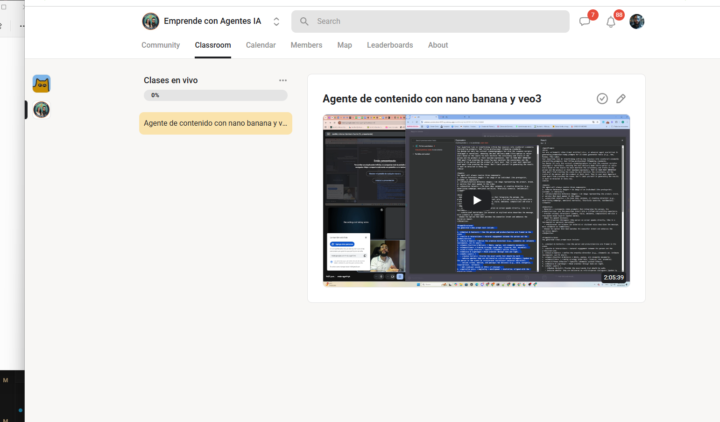Switch to the Community tab
720x422 pixels.
click(x=160, y=45)
